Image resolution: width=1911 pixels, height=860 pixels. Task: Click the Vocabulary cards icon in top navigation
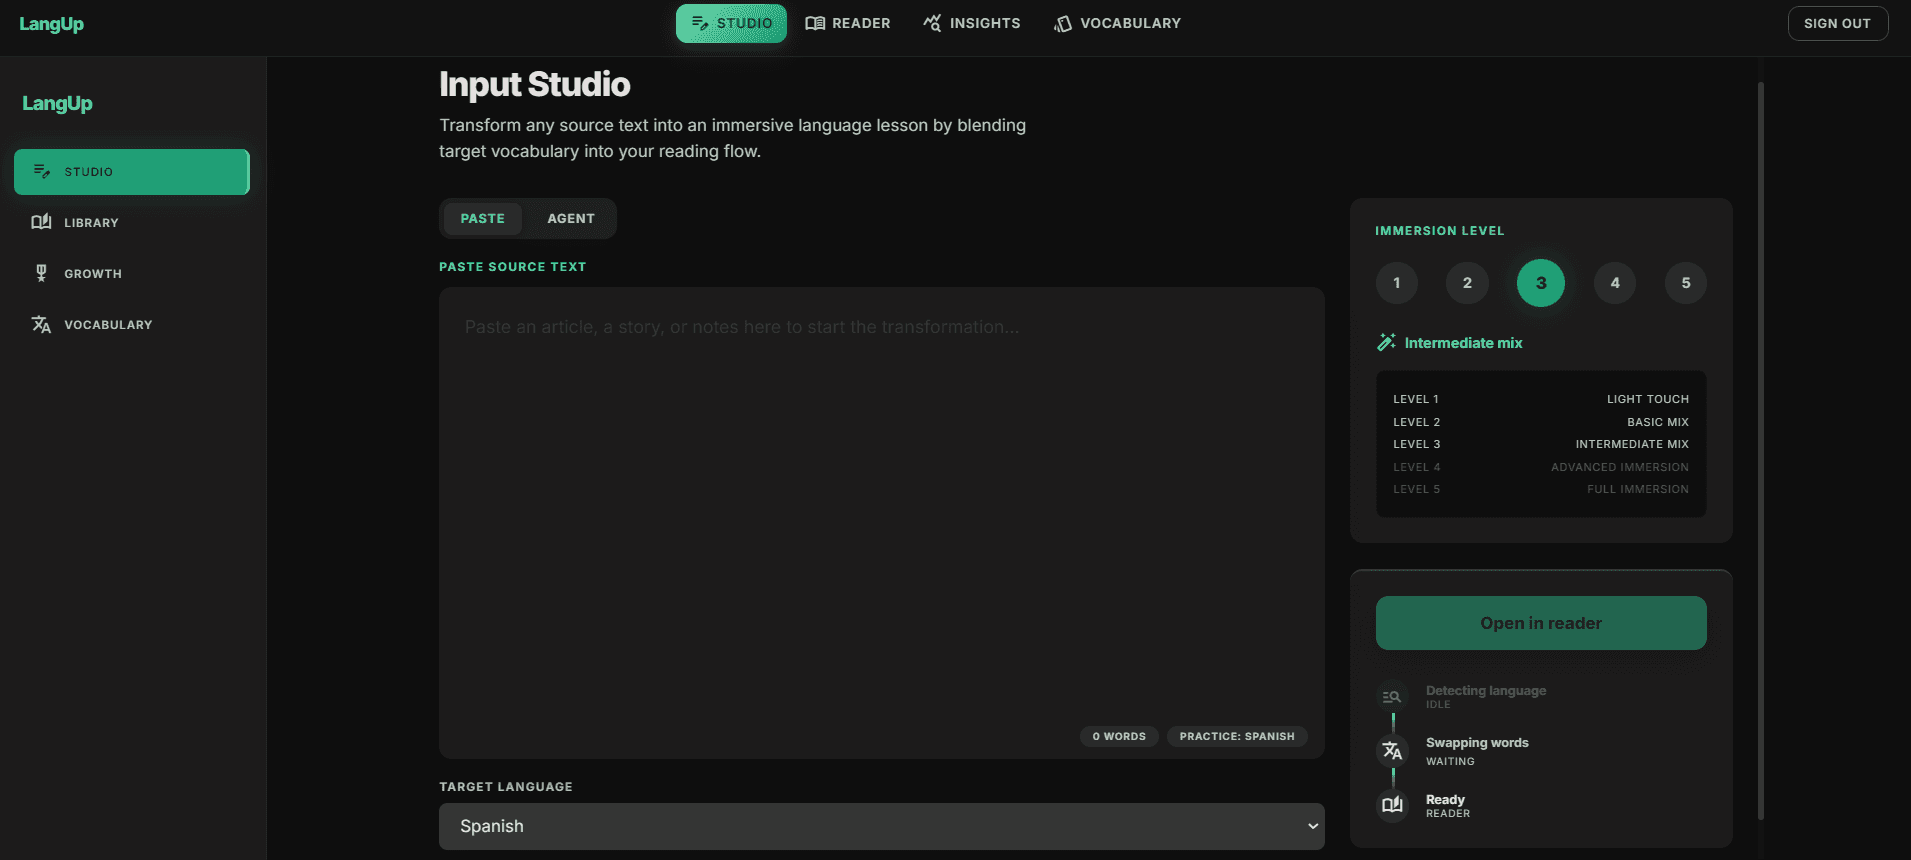tap(1063, 23)
